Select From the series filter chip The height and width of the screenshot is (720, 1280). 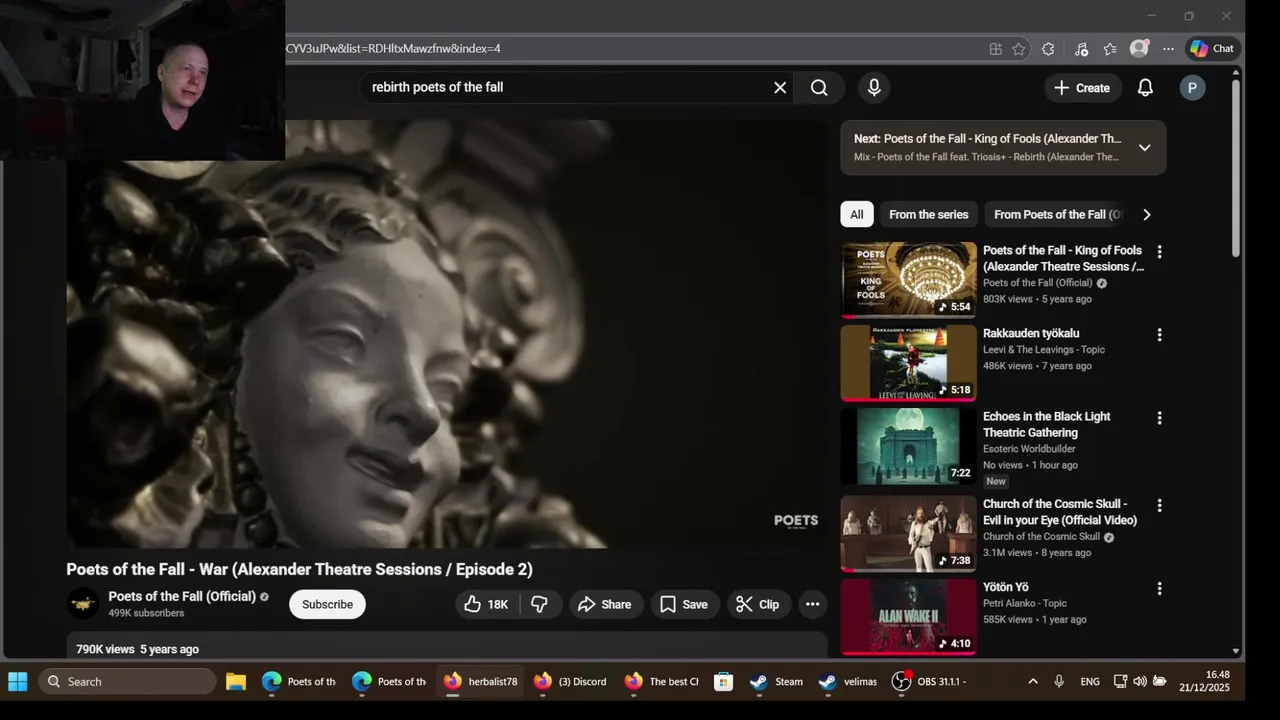click(929, 214)
